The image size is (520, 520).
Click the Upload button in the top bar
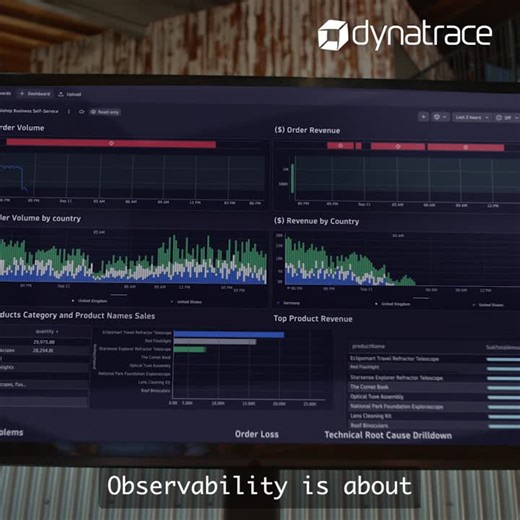pyautogui.click(x=70, y=94)
